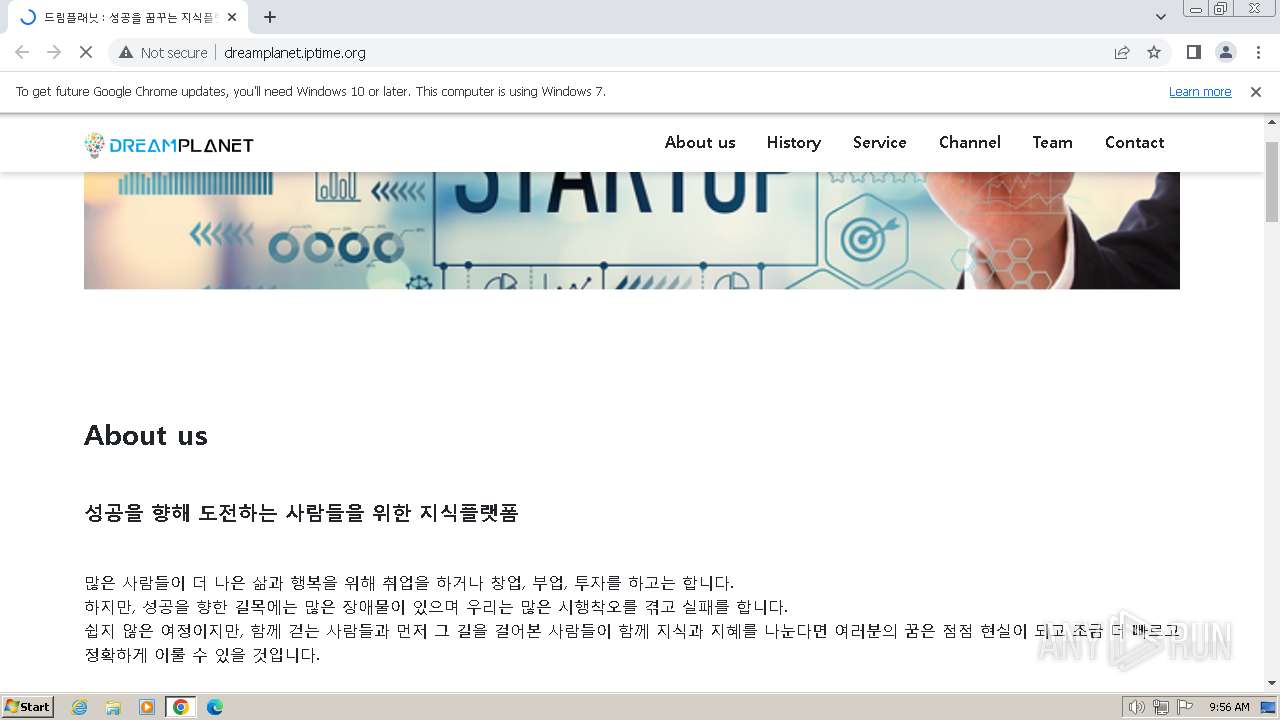Click the DreamPlanet logo
This screenshot has height=720, width=1280.
tap(169, 145)
